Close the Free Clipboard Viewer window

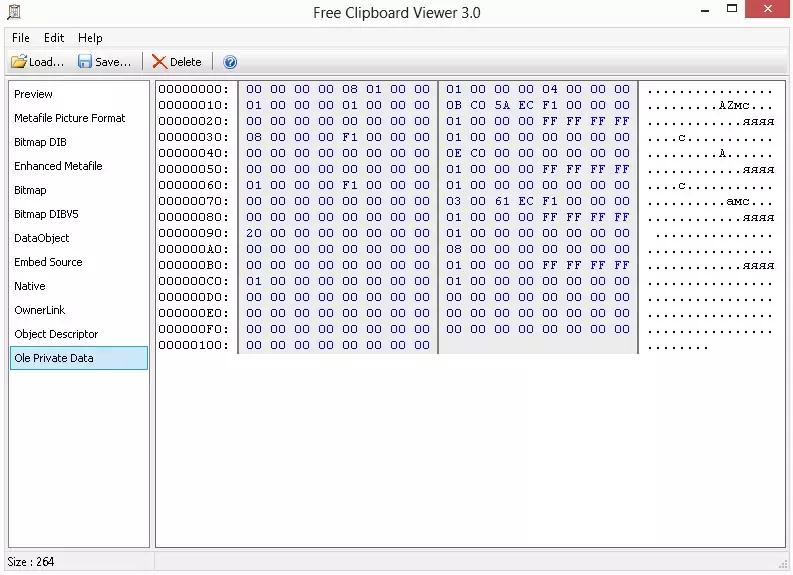[x=768, y=9]
